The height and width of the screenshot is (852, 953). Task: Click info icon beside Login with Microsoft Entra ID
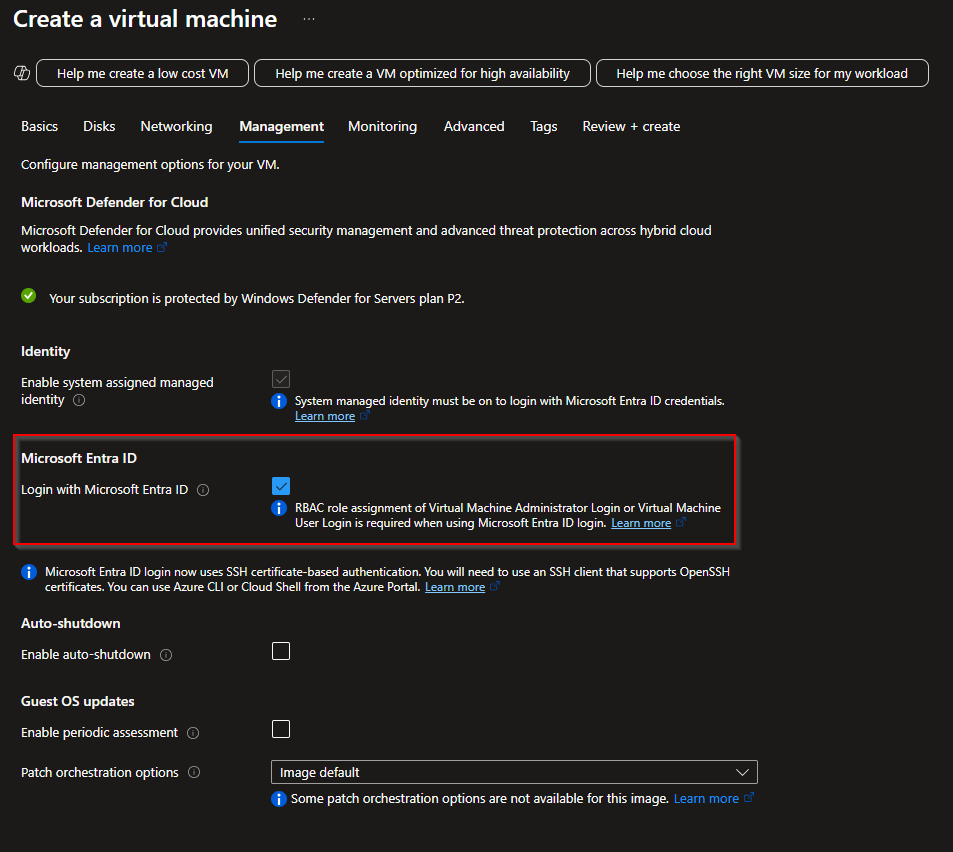click(x=203, y=490)
